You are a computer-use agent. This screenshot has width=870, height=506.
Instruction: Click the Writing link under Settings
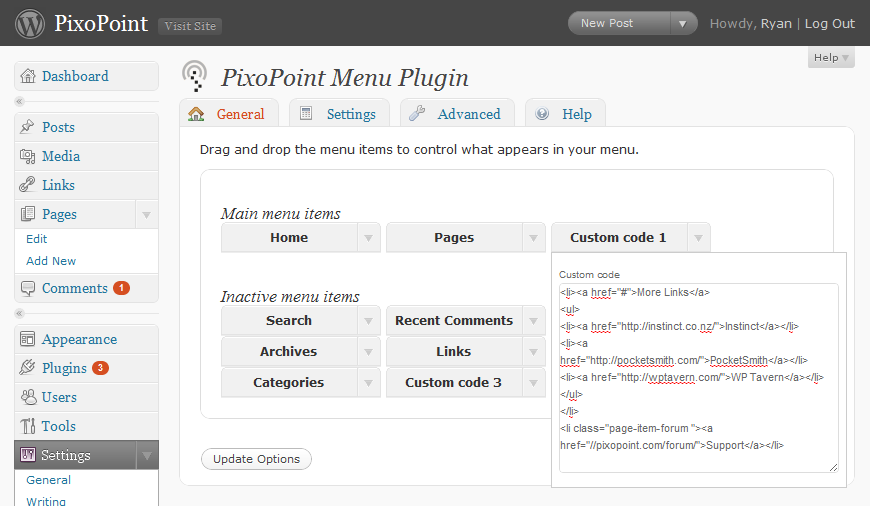[46, 501]
